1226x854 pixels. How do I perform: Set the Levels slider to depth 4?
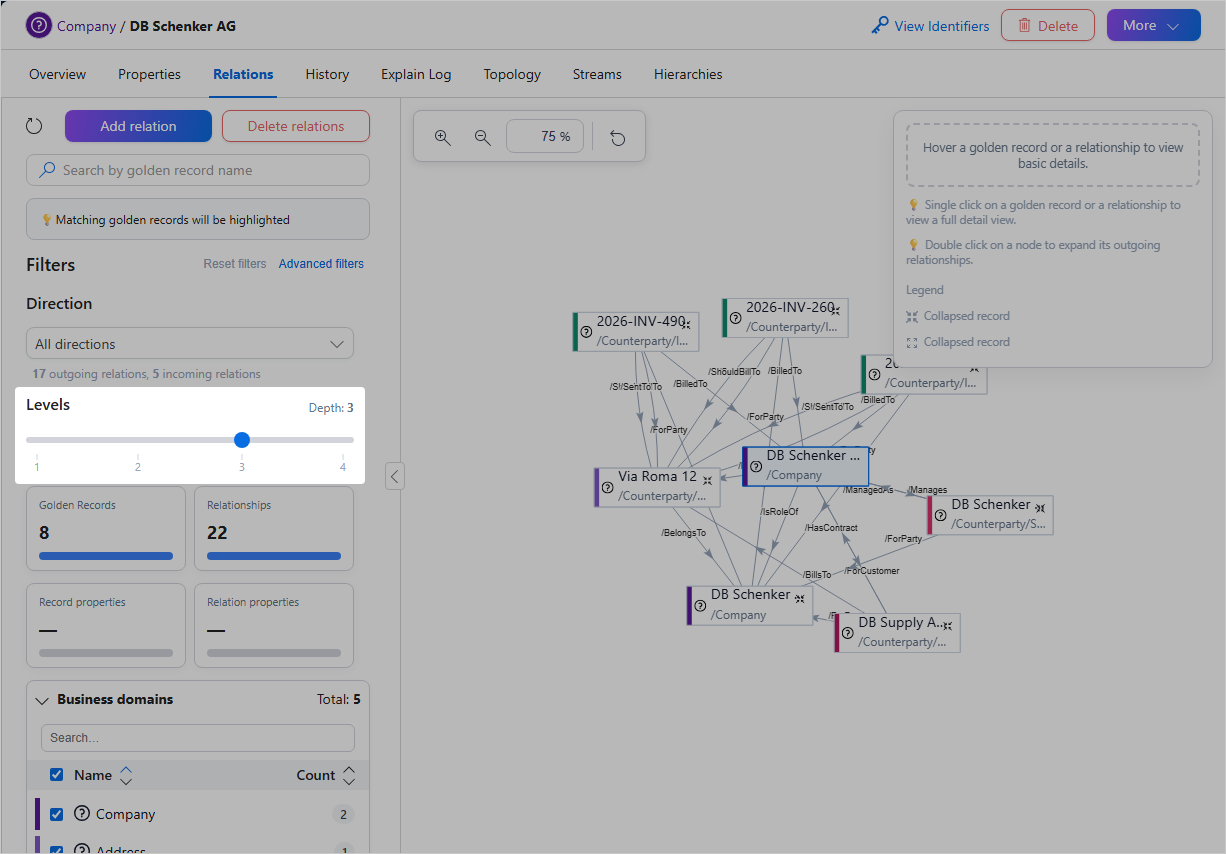[x=343, y=439]
